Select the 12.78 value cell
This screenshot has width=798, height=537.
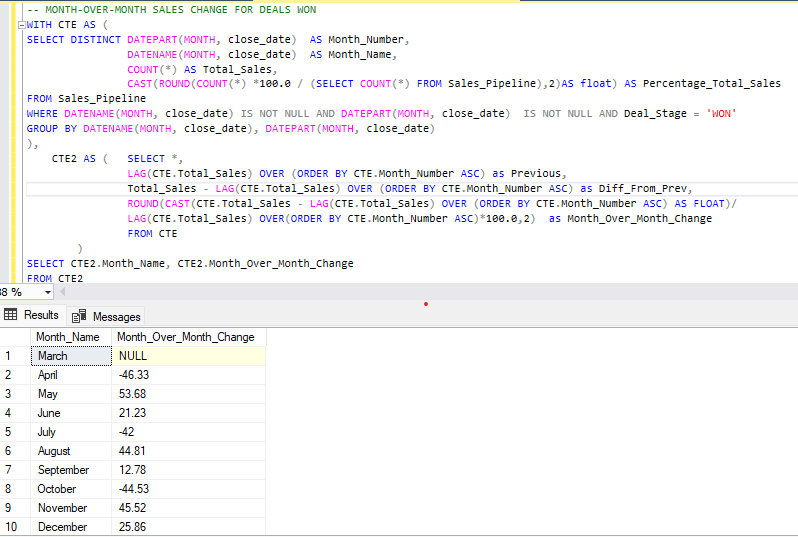click(188, 470)
